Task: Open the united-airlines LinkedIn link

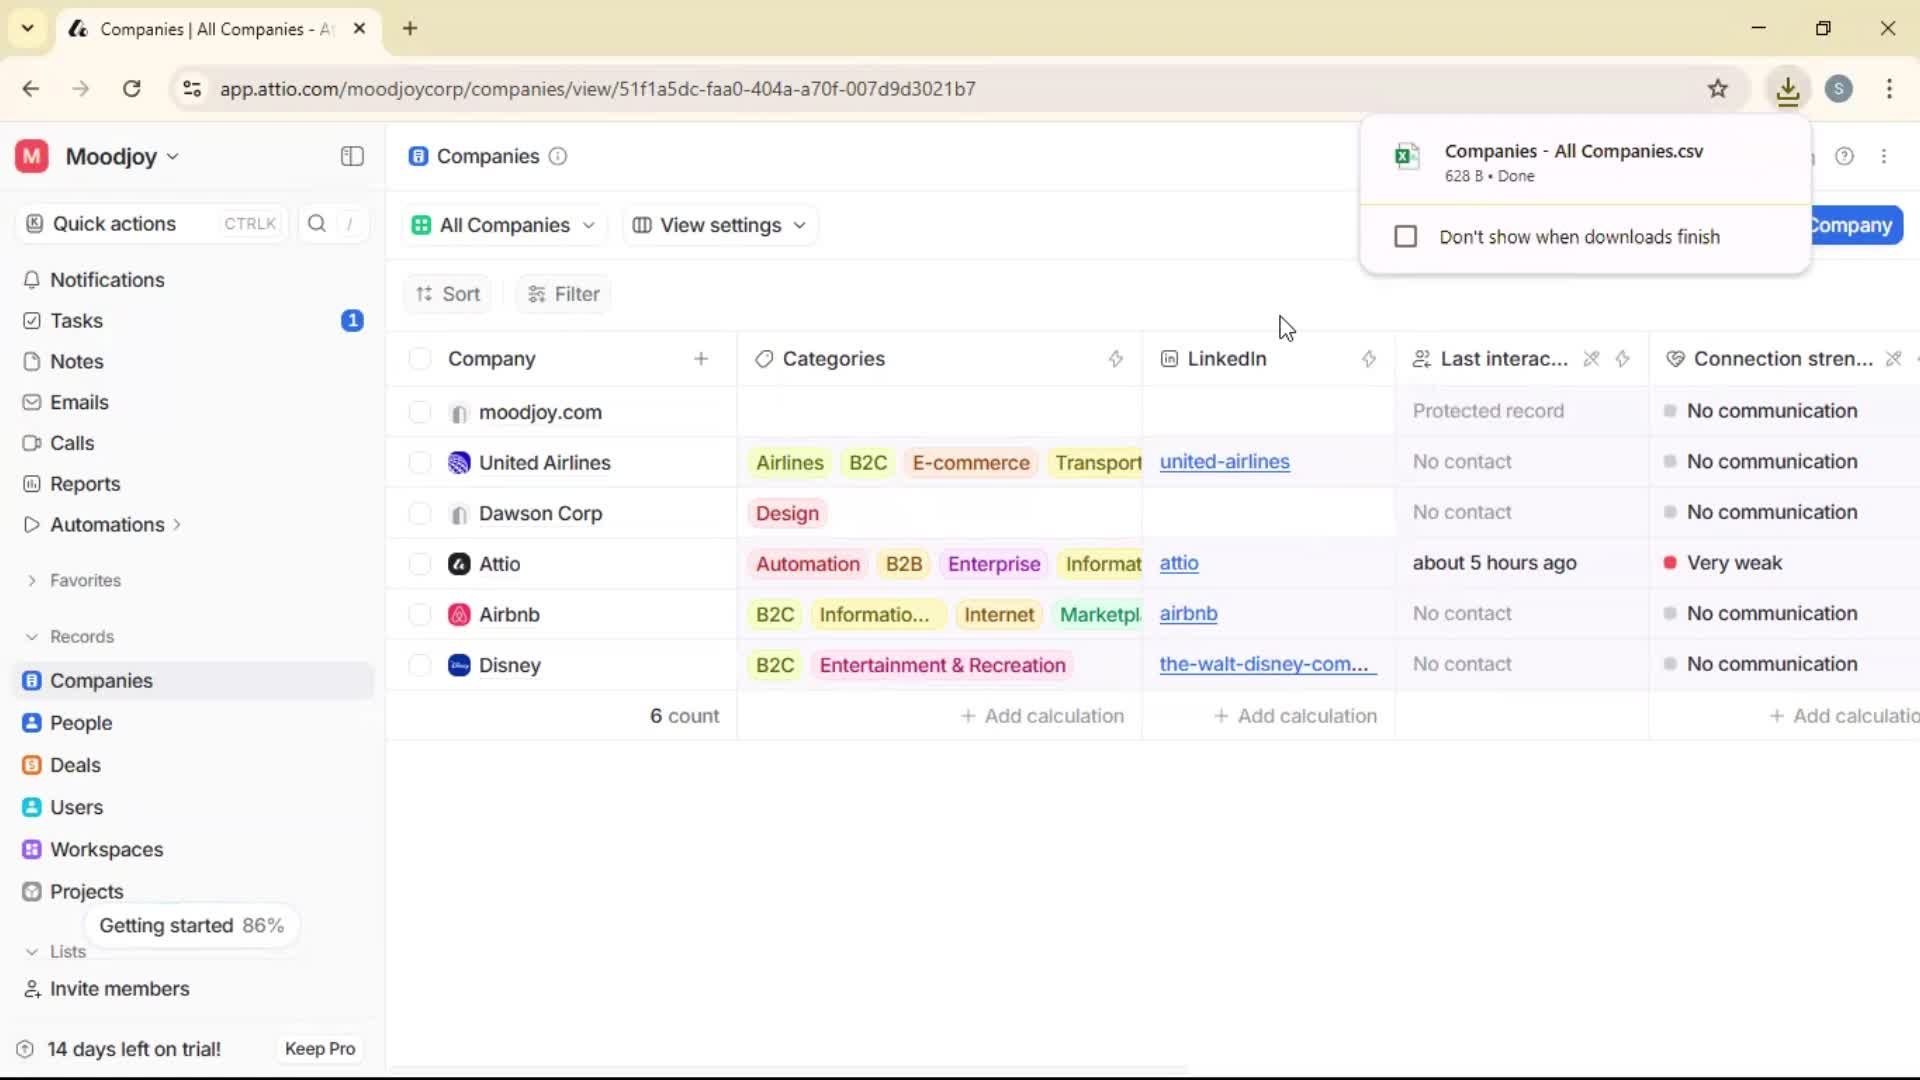Action: 1225,462
